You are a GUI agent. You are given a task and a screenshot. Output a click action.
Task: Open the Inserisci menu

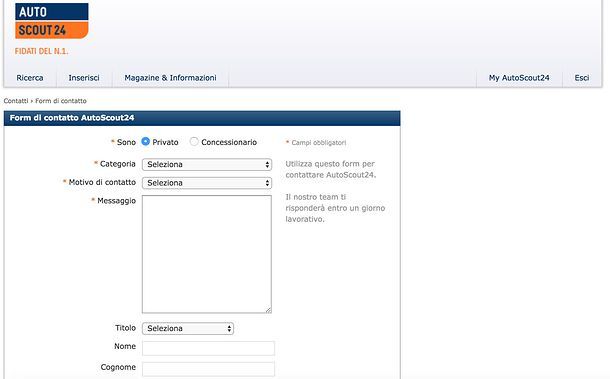point(84,78)
